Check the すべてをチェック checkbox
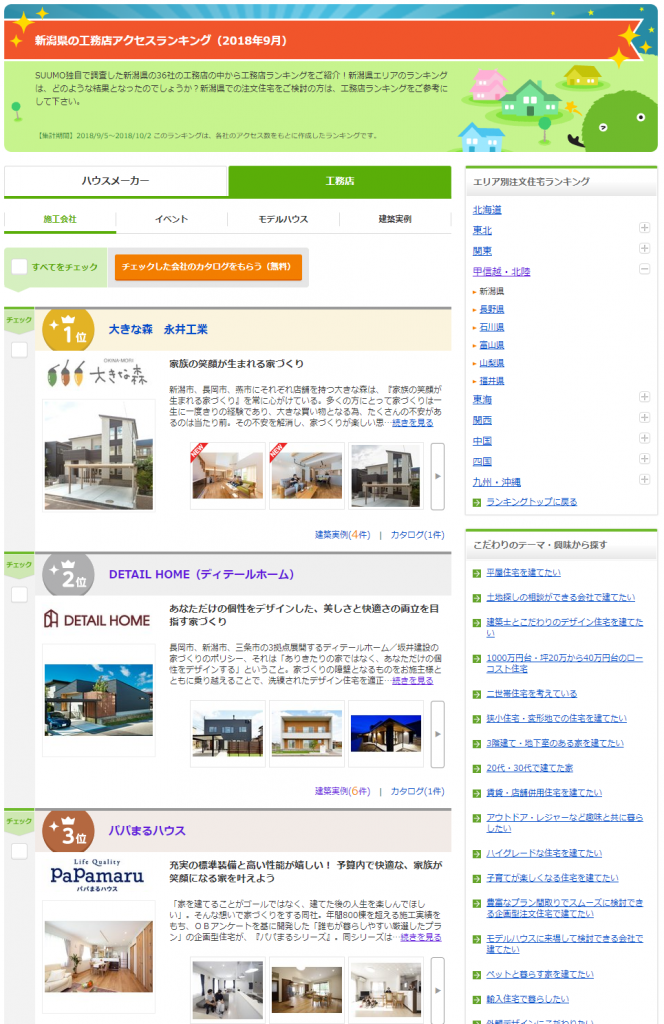This screenshot has height=1024, width=664. coord(19,267)
